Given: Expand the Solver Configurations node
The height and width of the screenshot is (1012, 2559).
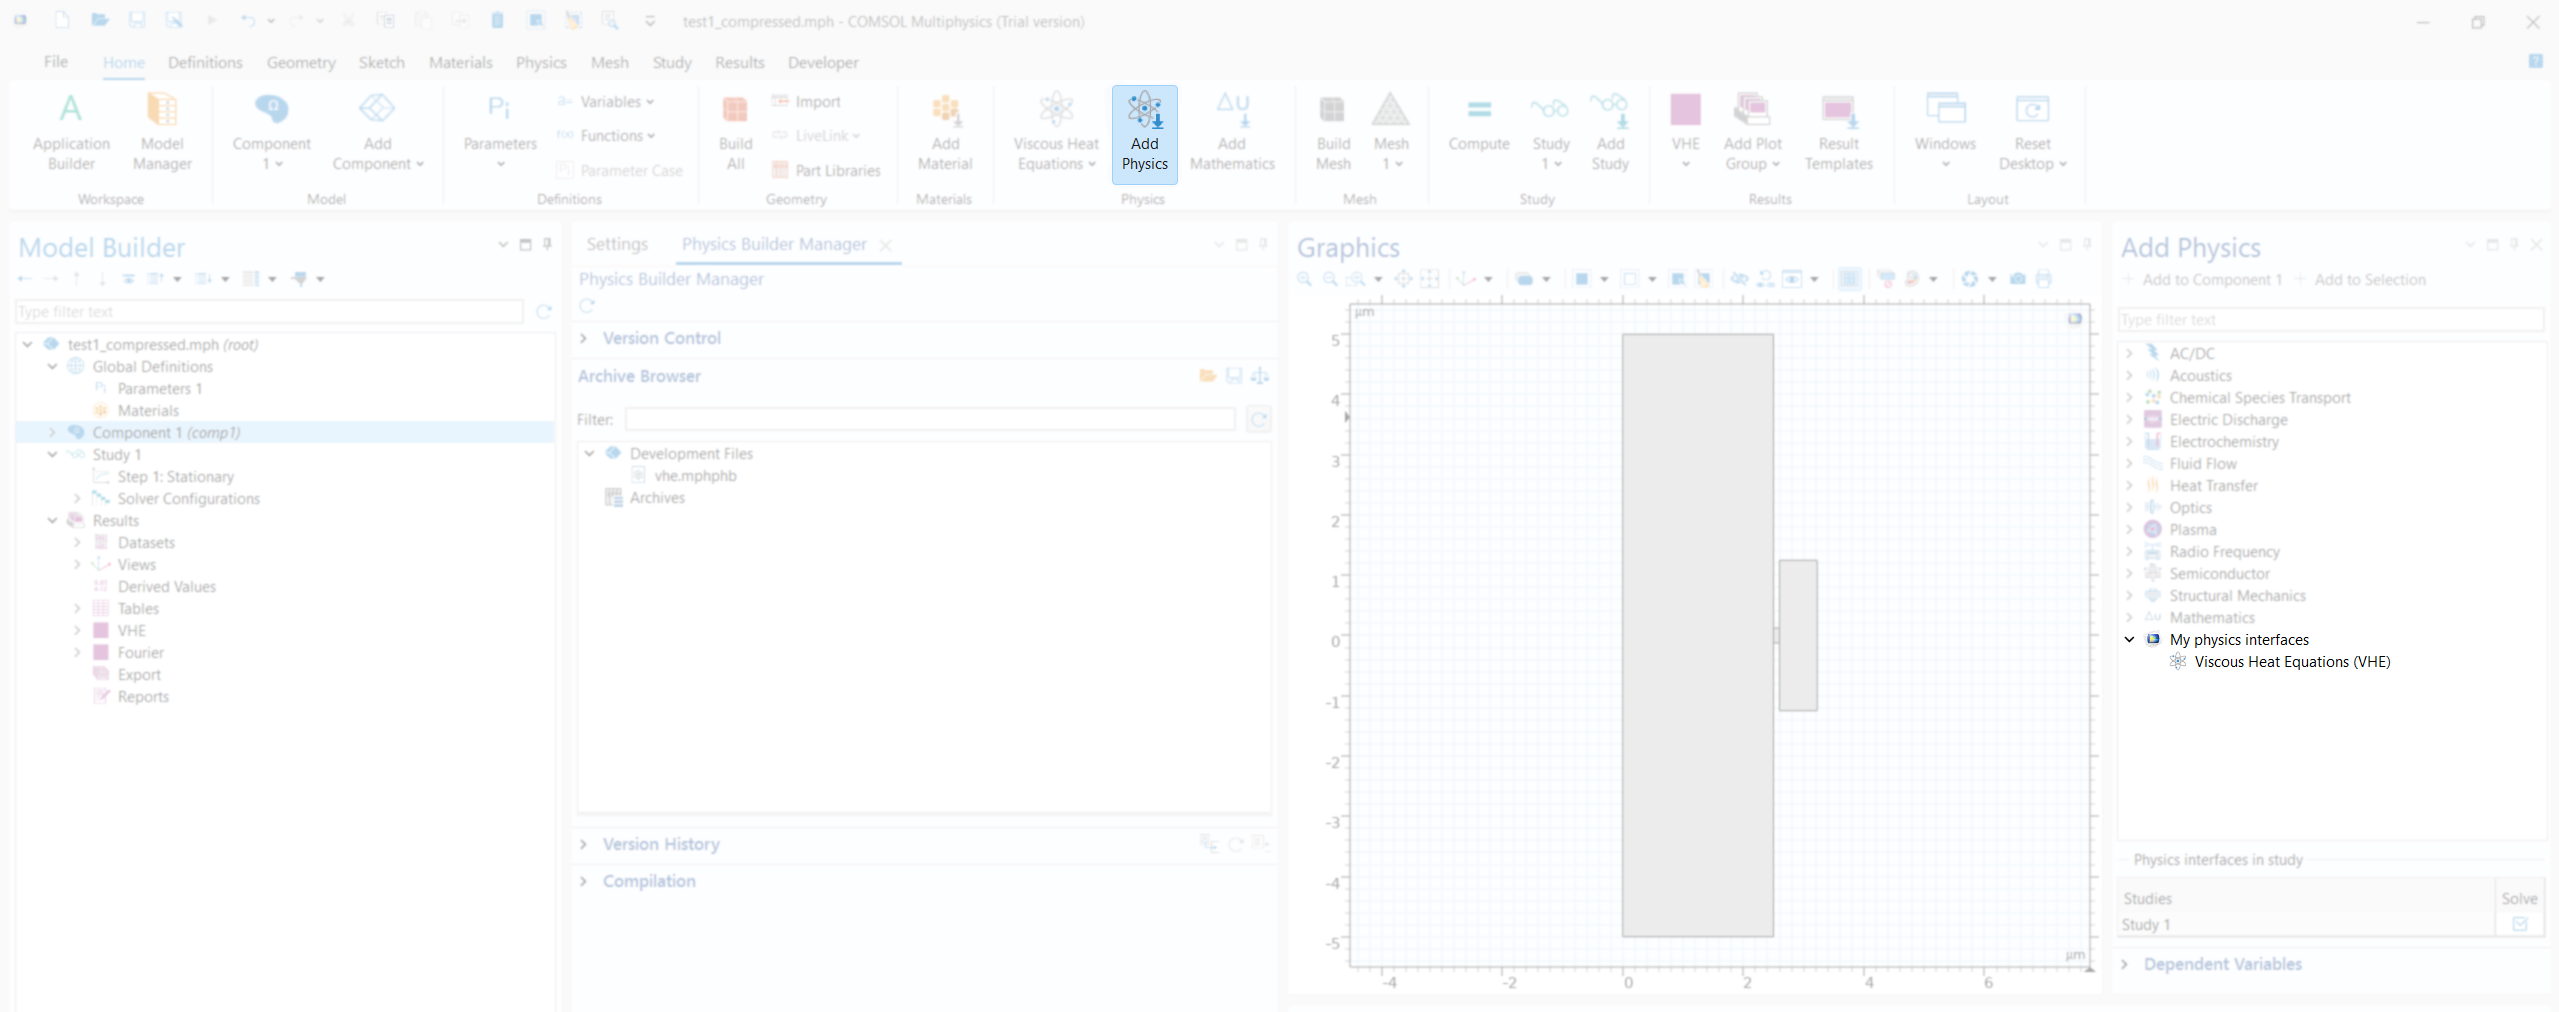Looking at the screenshot, I should [x=77, y=499].
